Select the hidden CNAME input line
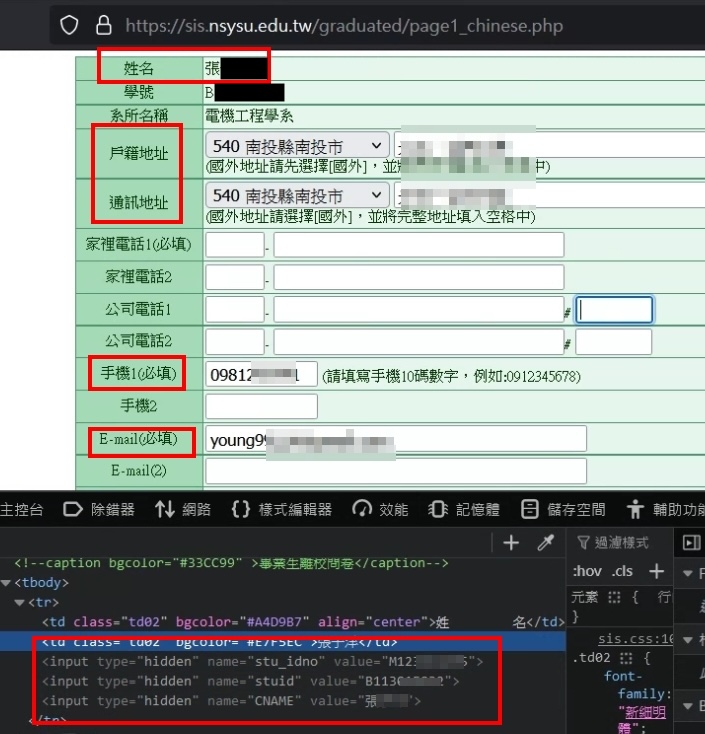This screenshot has width=705, height=734. tap(231, 701)
